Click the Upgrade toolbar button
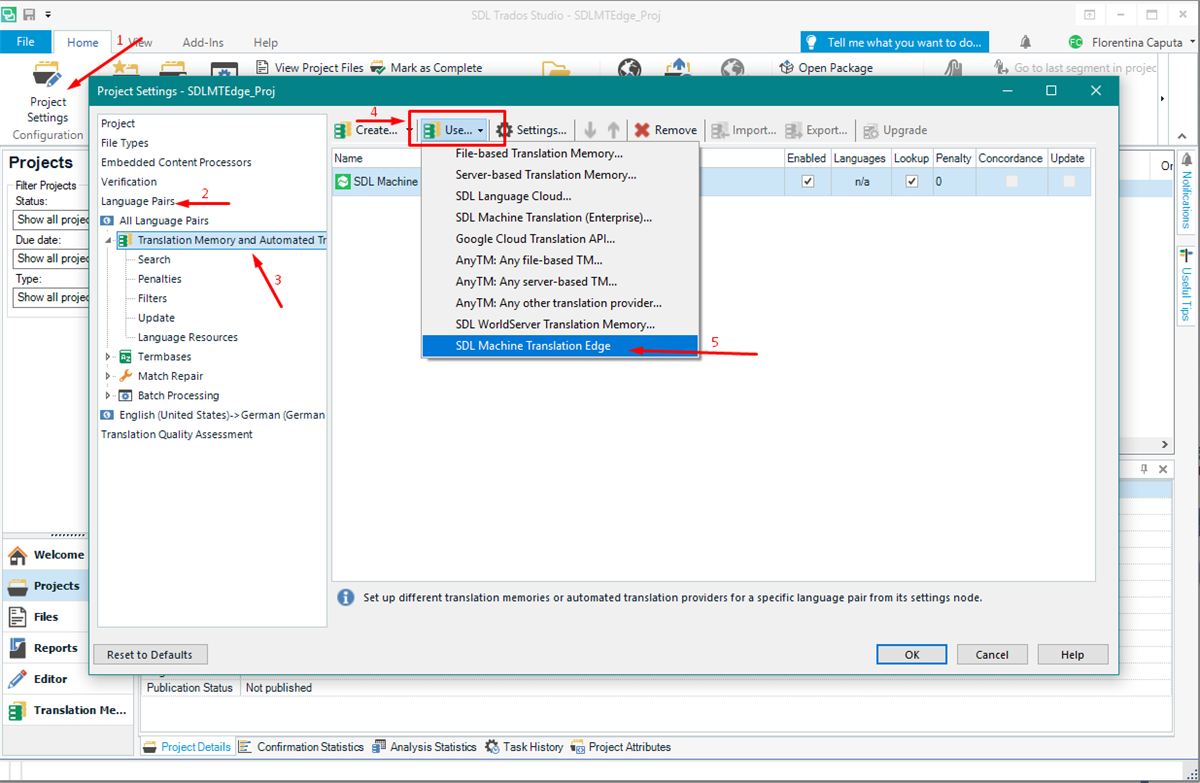The width and height of the screenshot is (1200, 783). click(895, 130)
